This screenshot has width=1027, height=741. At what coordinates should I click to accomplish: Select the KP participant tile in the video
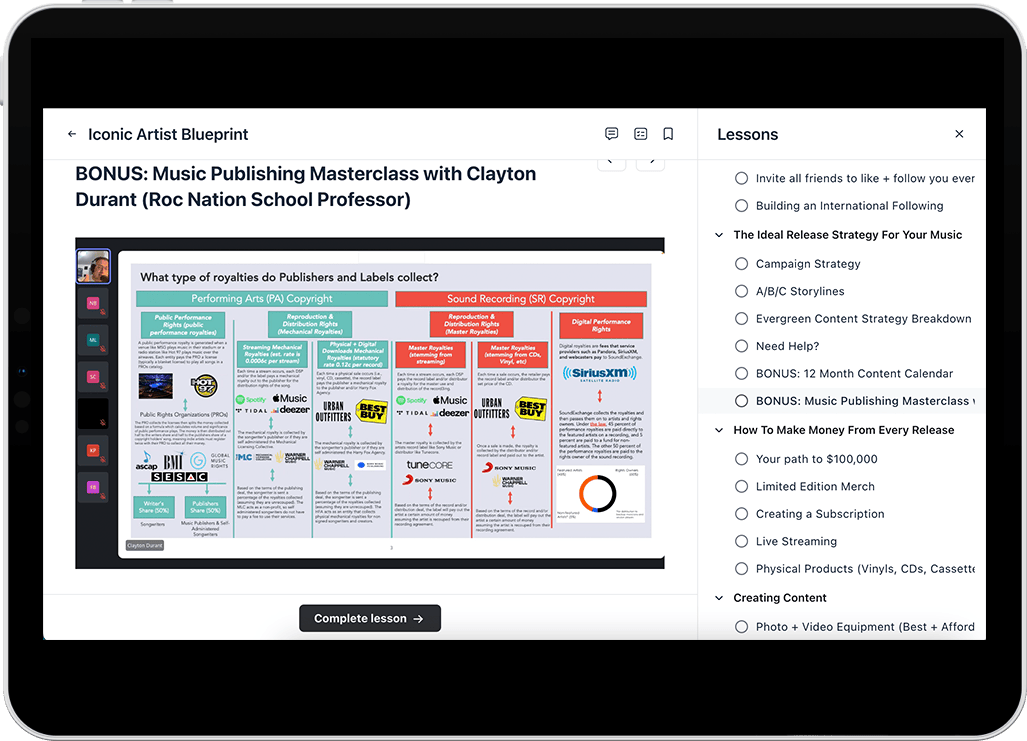93,451
